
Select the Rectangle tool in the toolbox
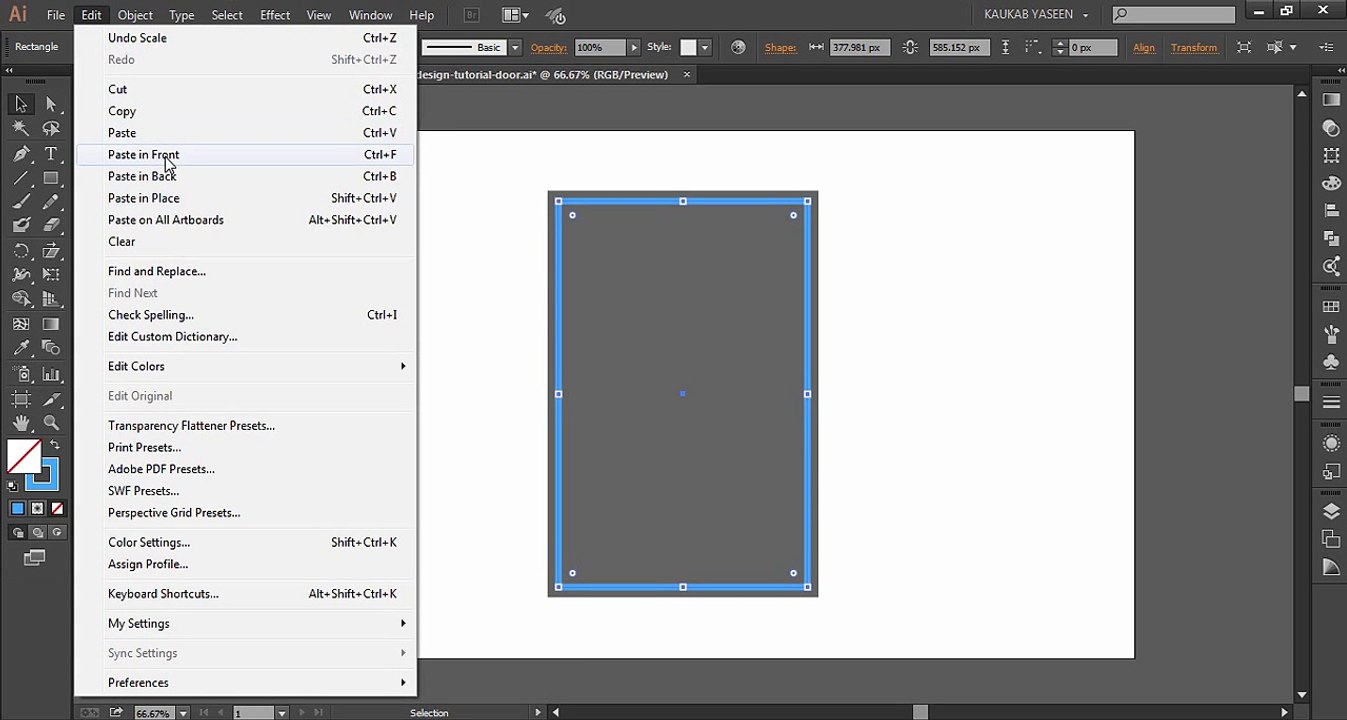click(x=51, y=178)
